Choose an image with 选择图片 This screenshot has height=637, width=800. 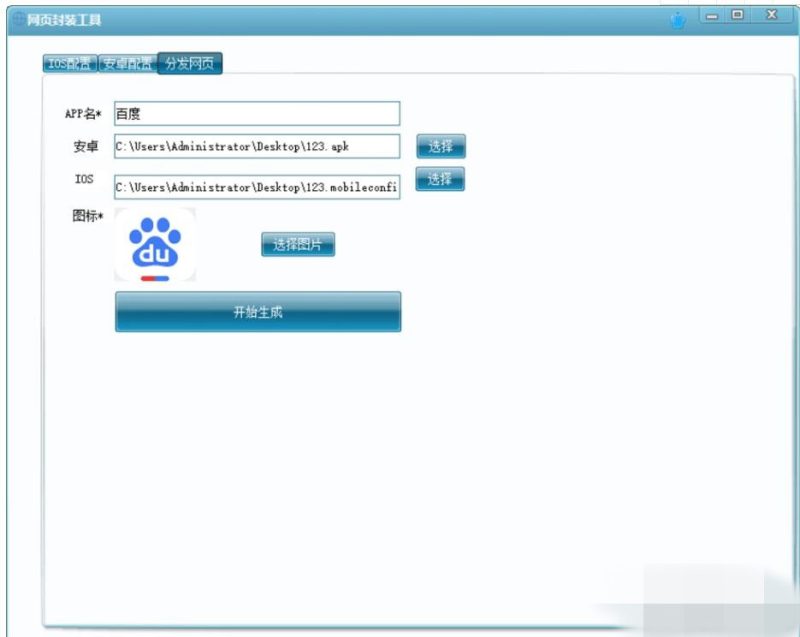[x=297, y=245]
